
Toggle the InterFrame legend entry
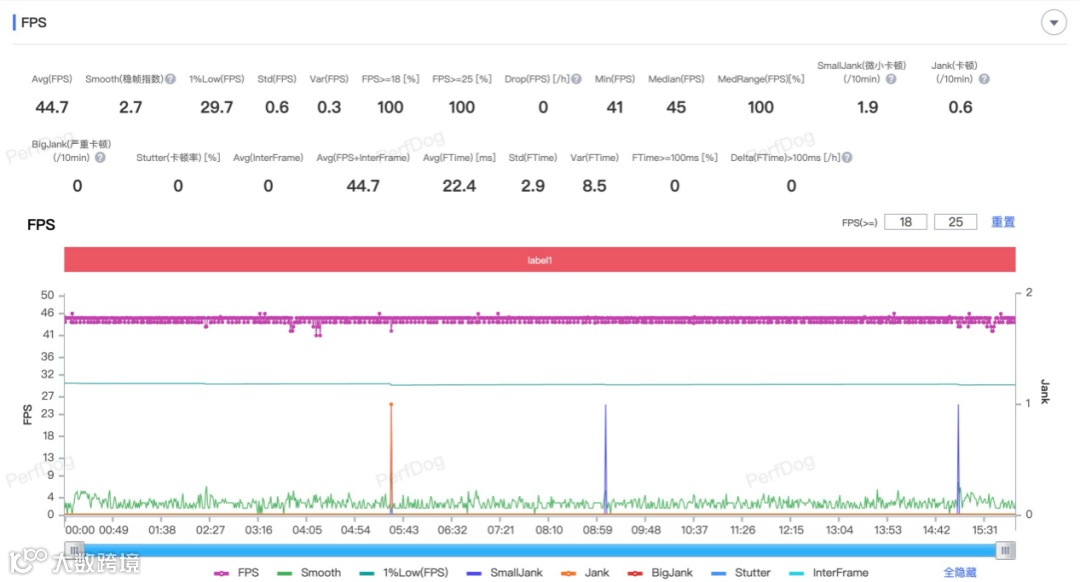click(x=829, y=572)
